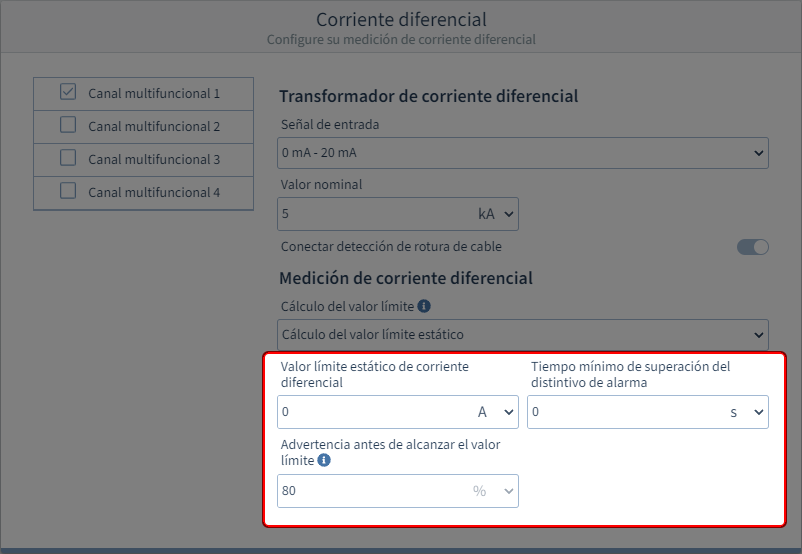Screen dimensions: 802x554
Task: Select the Canal multifuncional 4 checkbox
Action: [68, 191]
